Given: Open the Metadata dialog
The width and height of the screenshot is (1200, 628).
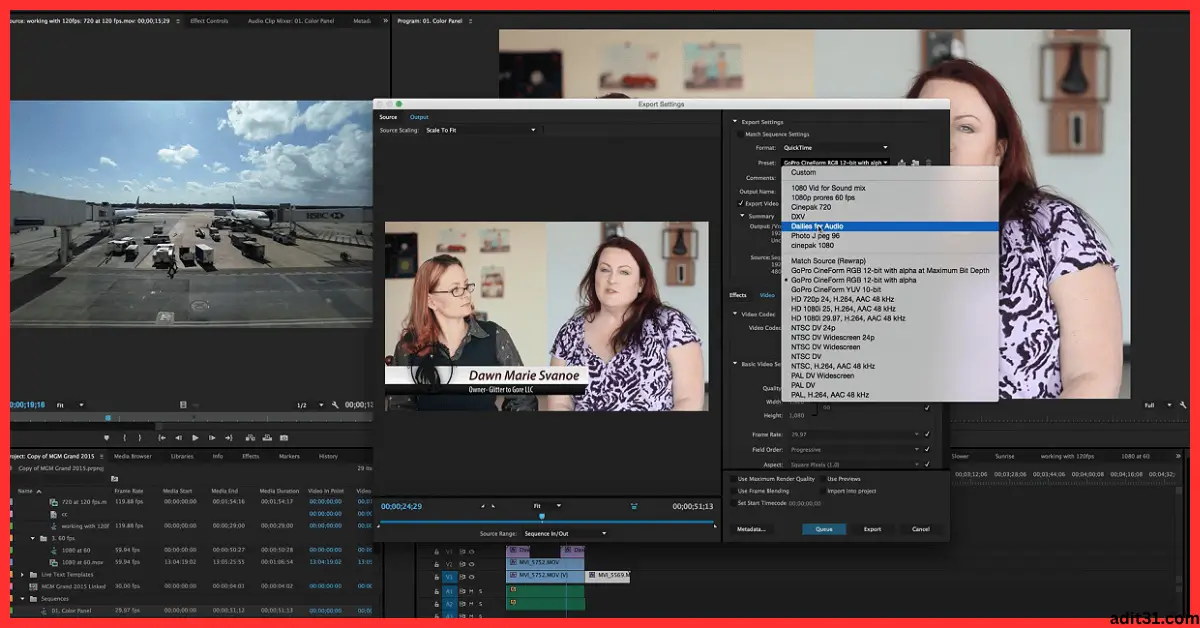Looking at the screenshot, I should click(752, 529).
